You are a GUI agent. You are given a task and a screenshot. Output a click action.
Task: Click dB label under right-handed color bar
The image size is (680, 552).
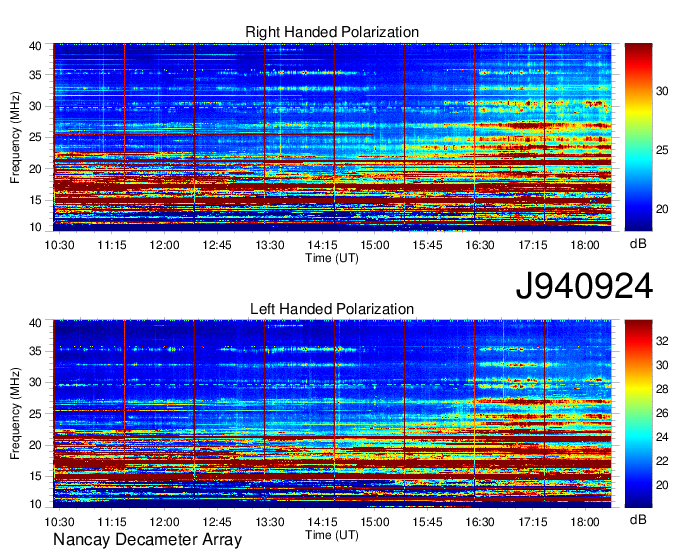click(x=638, y=244)
